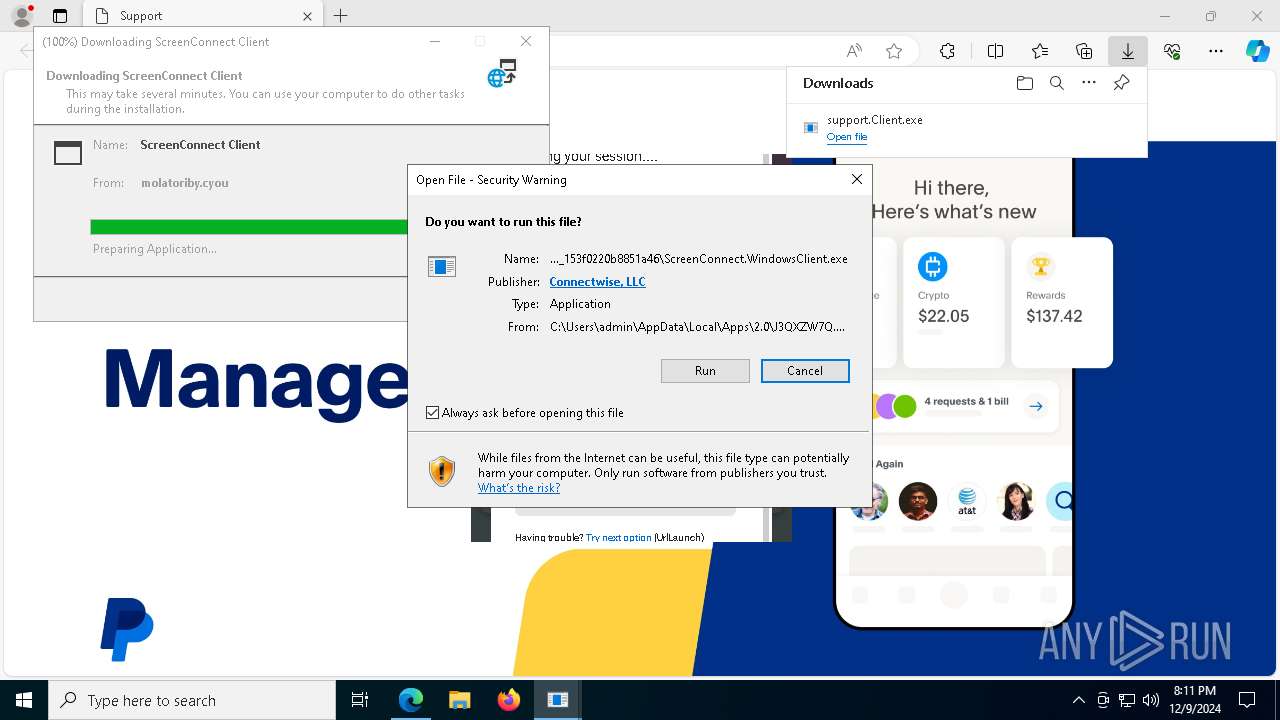Click the Edge profile avatar icon
Viewport: 1280px width, 720px height.
tap(22, 16)
